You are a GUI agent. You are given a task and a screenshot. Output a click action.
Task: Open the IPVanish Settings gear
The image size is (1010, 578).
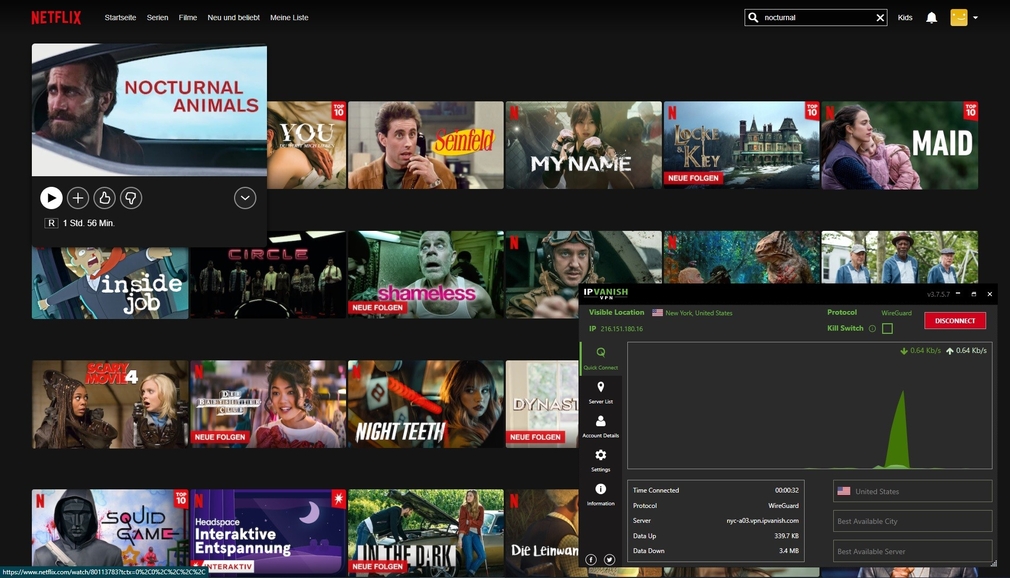(600, 460)
